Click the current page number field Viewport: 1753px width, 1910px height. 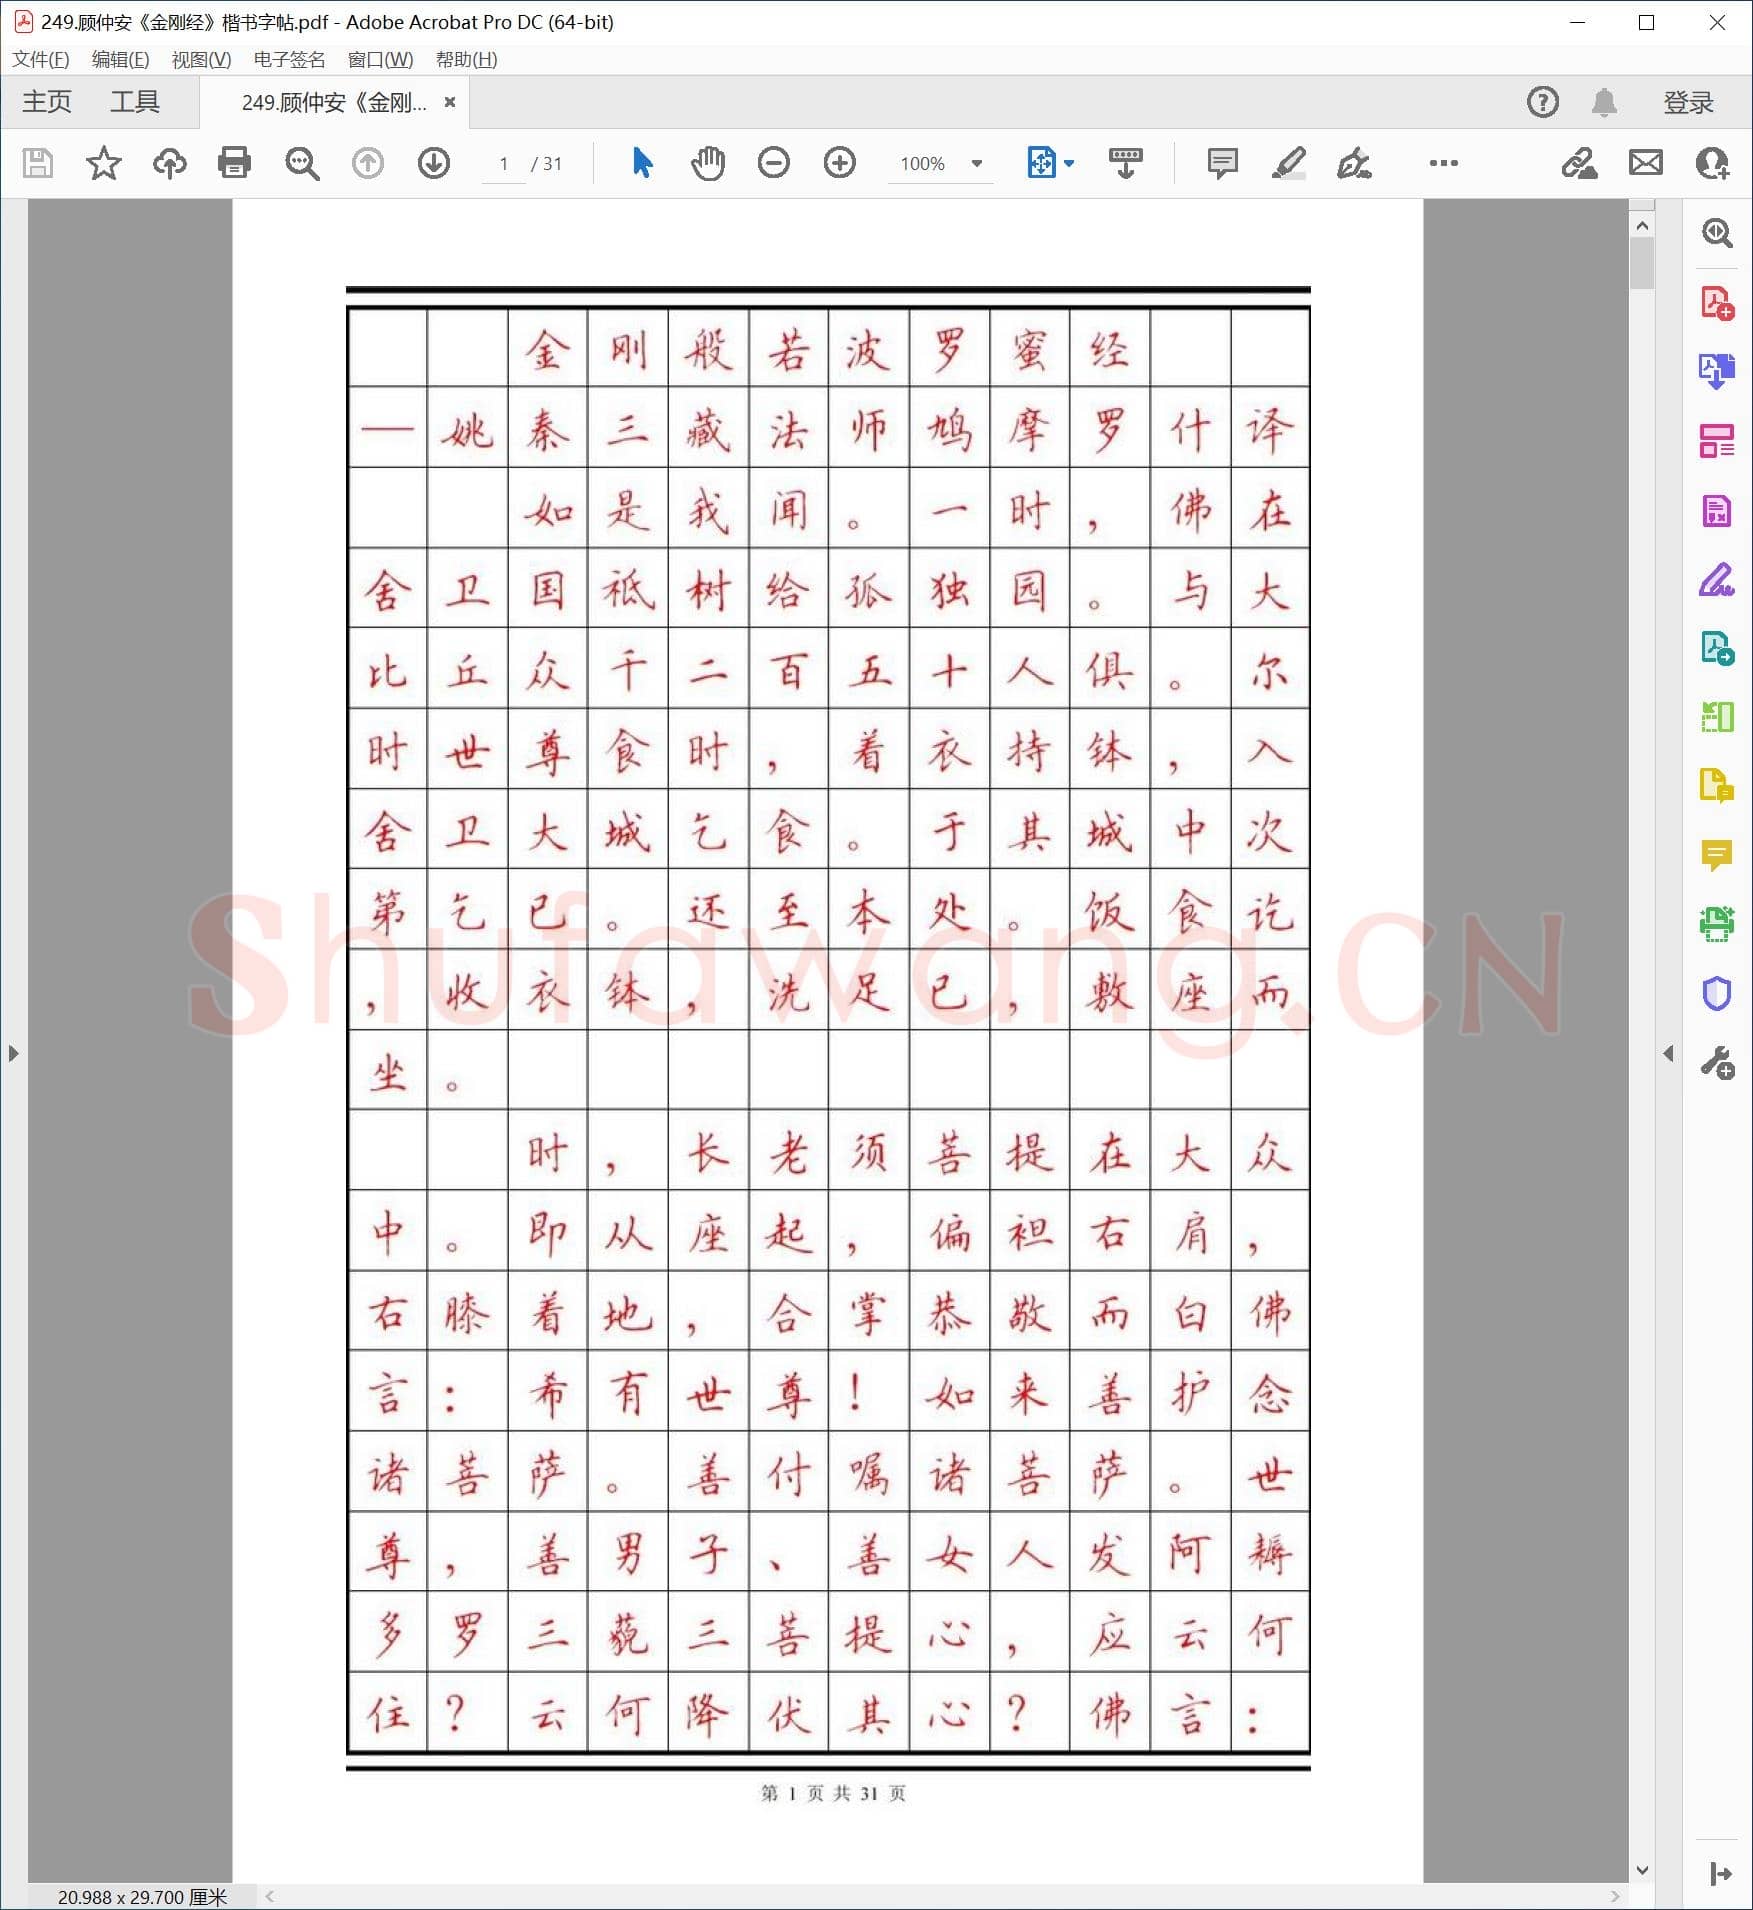click(504, 163)
